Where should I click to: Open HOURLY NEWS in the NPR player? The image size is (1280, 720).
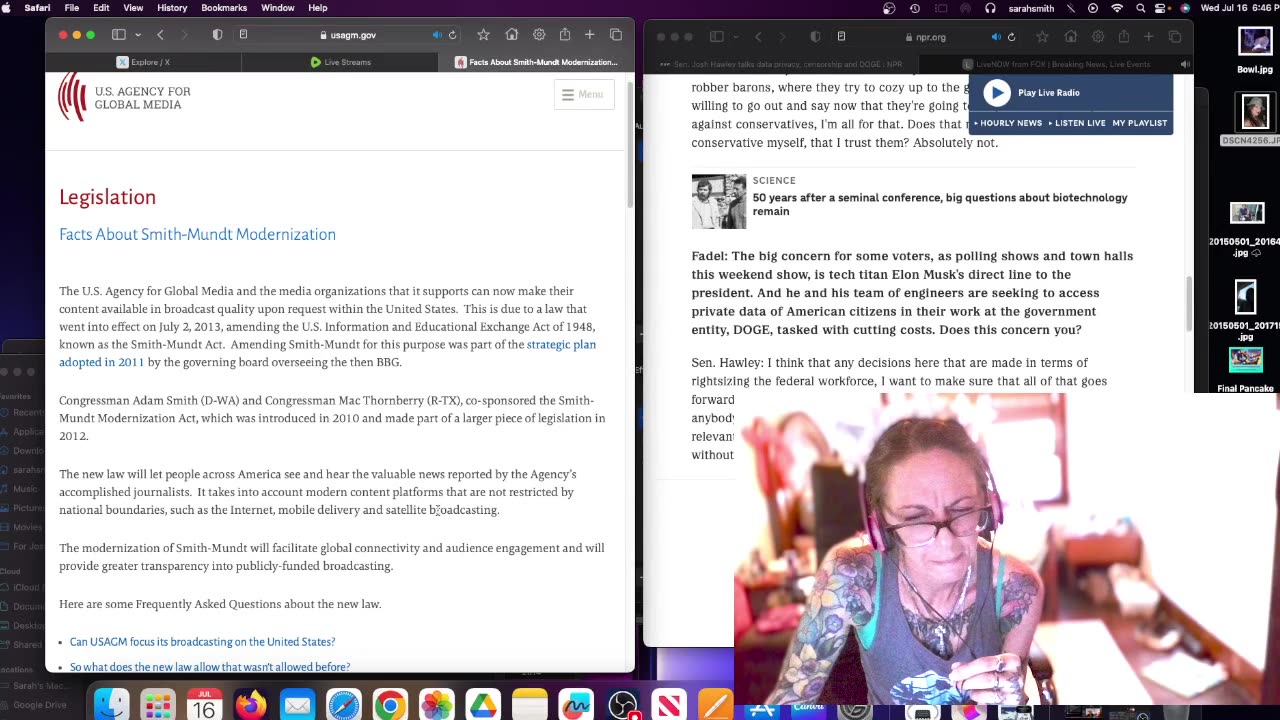coord(1010,123)
